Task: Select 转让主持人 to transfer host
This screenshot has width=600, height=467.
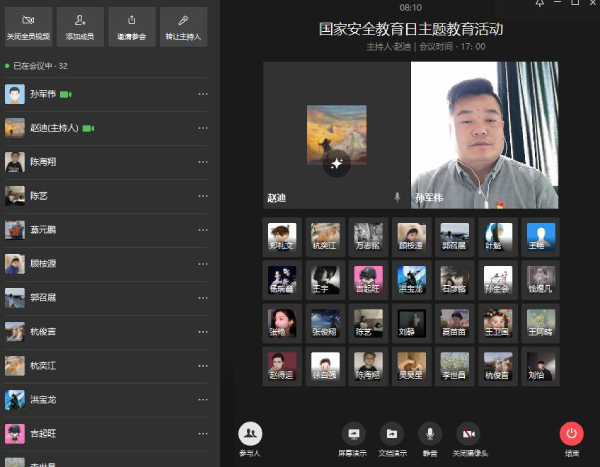Action: click(183, 26)
